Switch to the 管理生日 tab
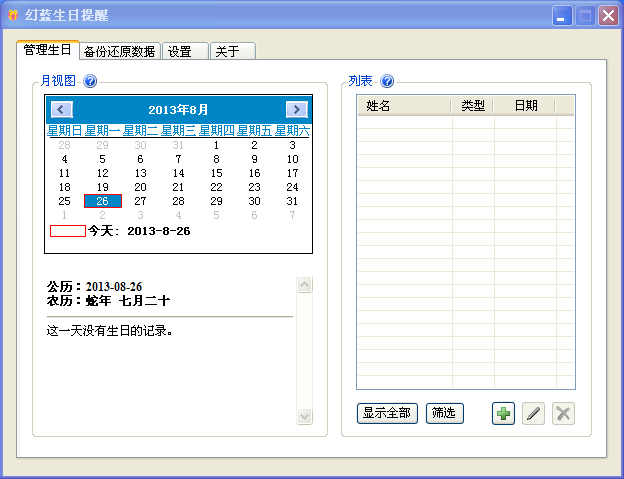The image size is (624, 479). coord(48,50)
